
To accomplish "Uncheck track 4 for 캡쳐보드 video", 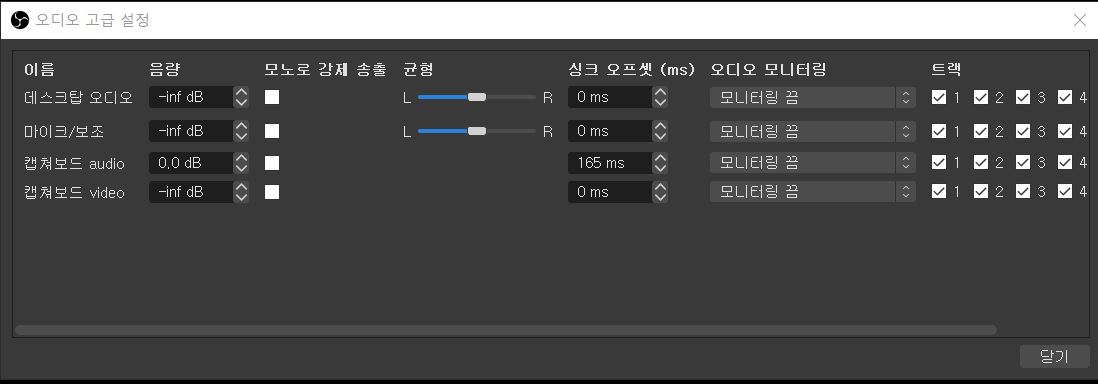I will click(1064, 192).
